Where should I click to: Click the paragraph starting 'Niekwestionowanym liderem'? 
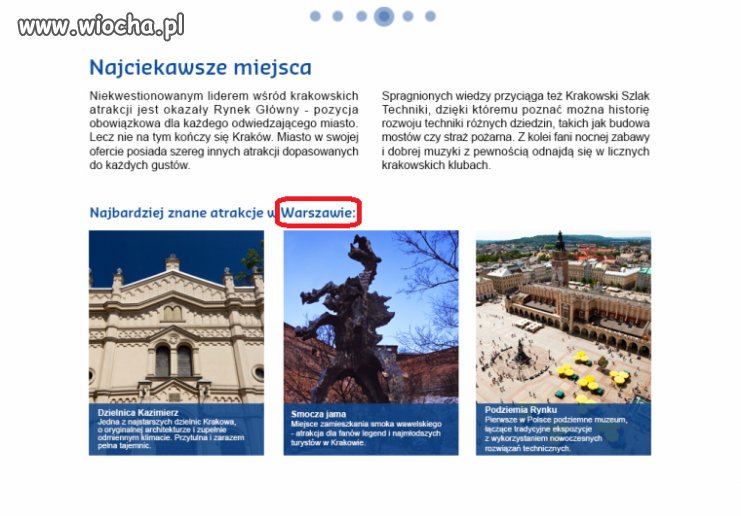(x=224, y=130)
